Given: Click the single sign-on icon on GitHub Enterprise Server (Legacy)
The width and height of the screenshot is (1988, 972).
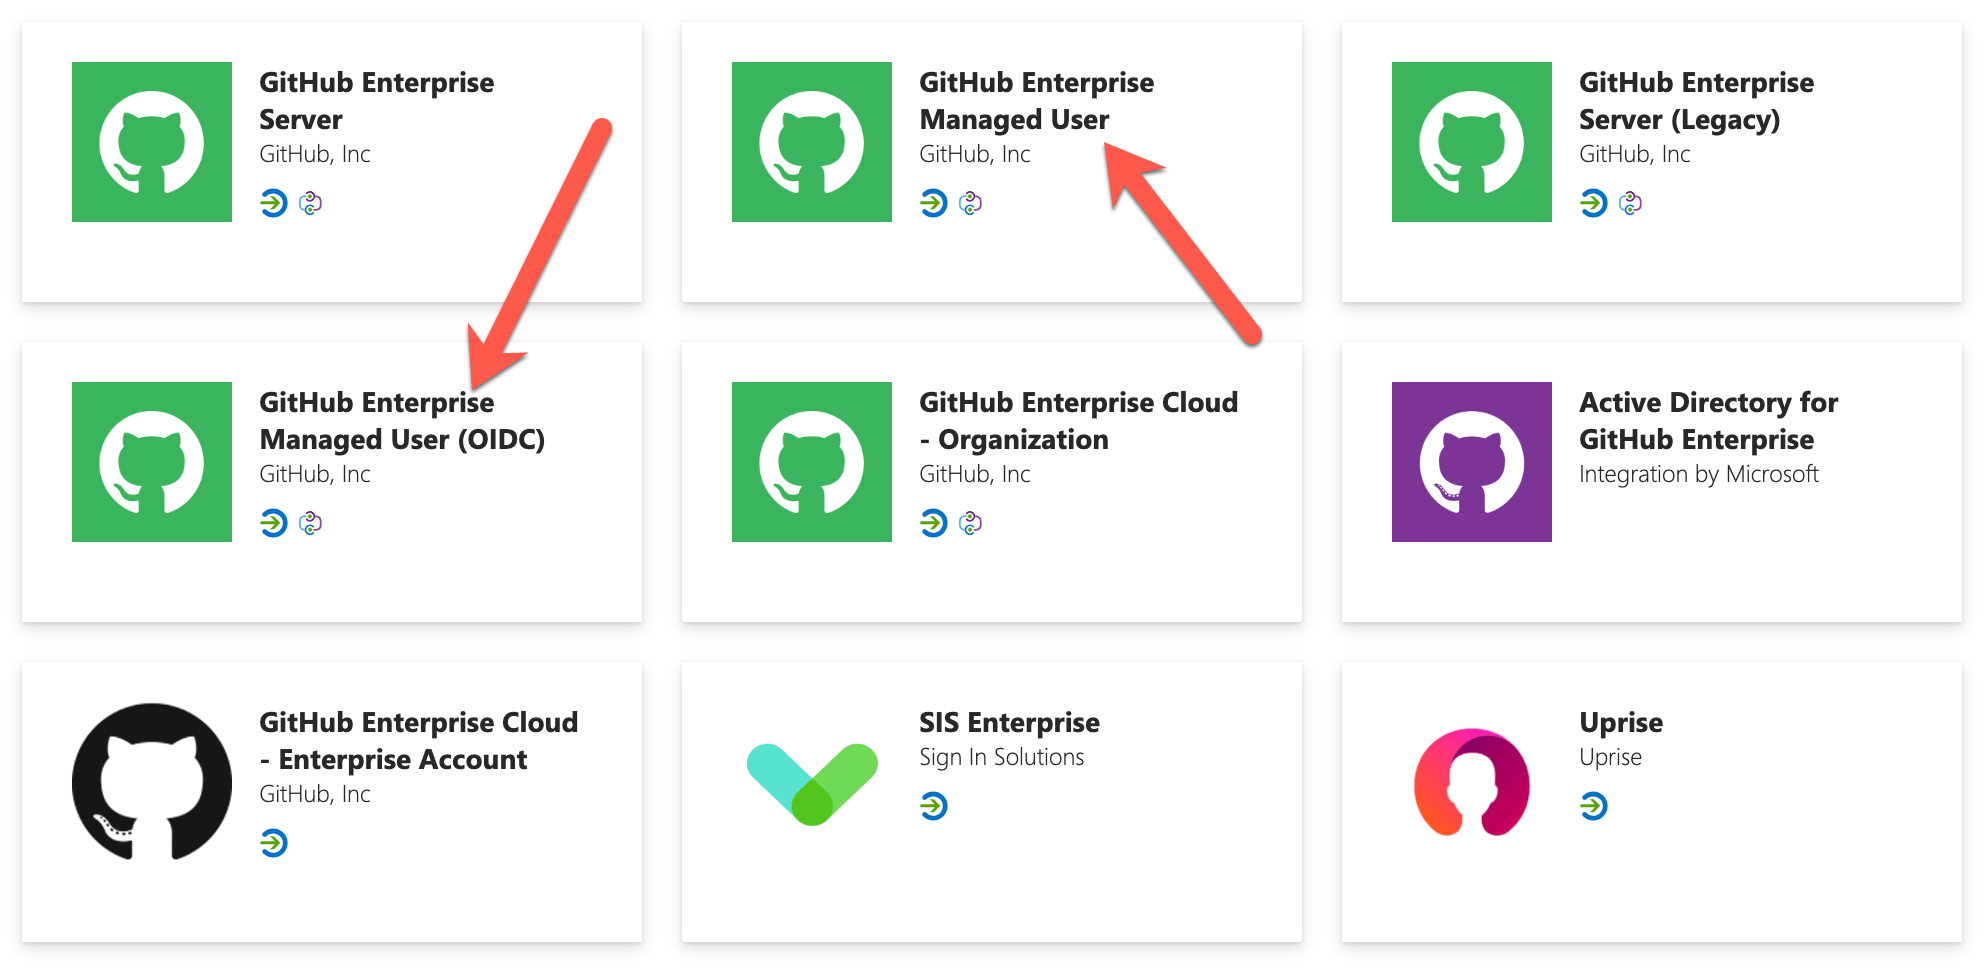Looking at the screenshot, I should (x=1594, y=203).
